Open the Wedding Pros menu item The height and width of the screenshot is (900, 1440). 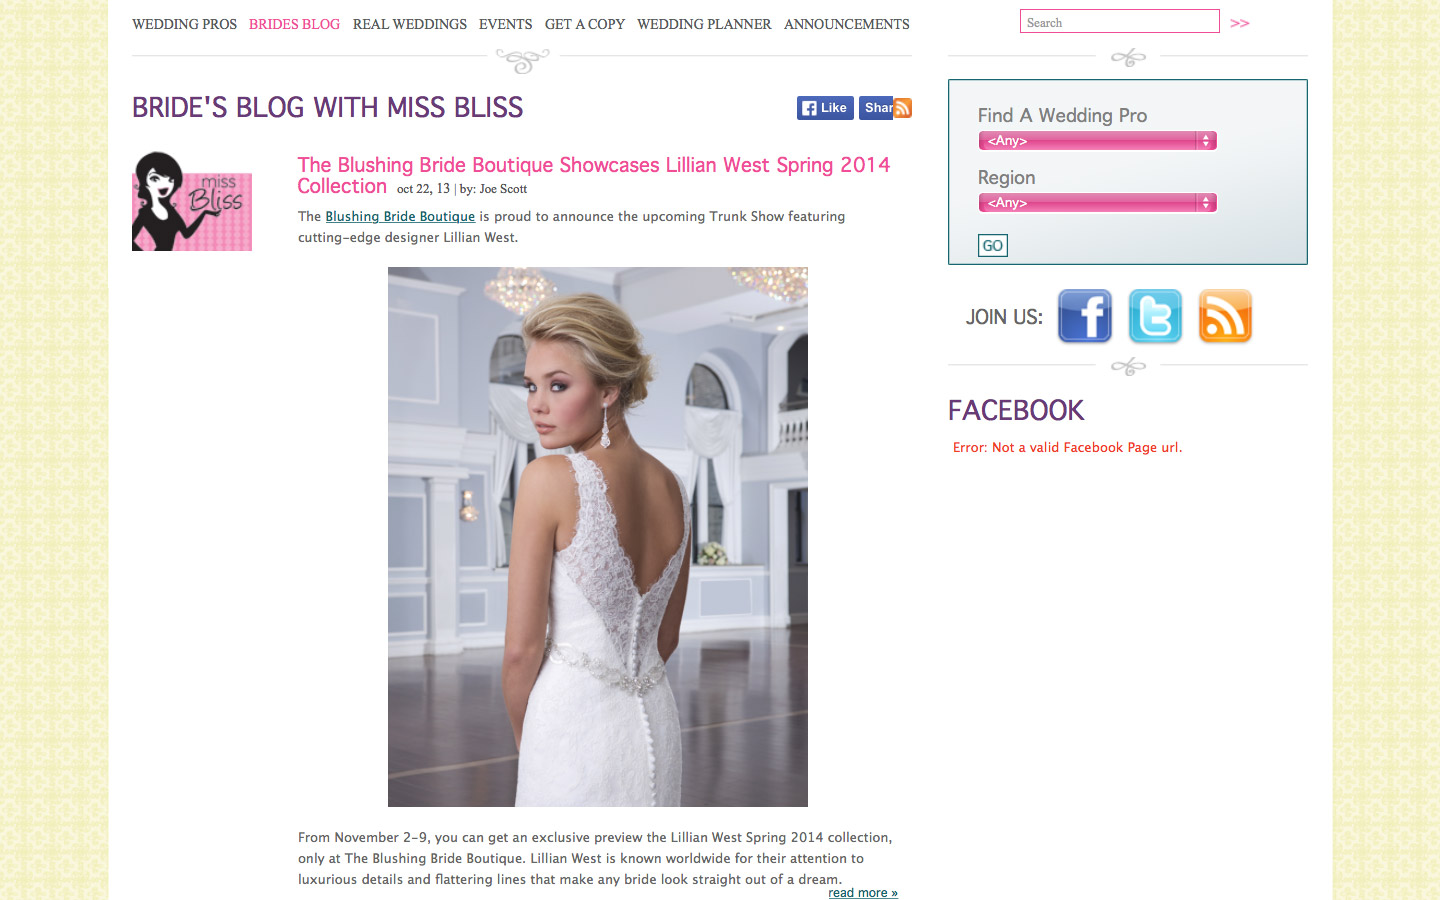point(184,24)
